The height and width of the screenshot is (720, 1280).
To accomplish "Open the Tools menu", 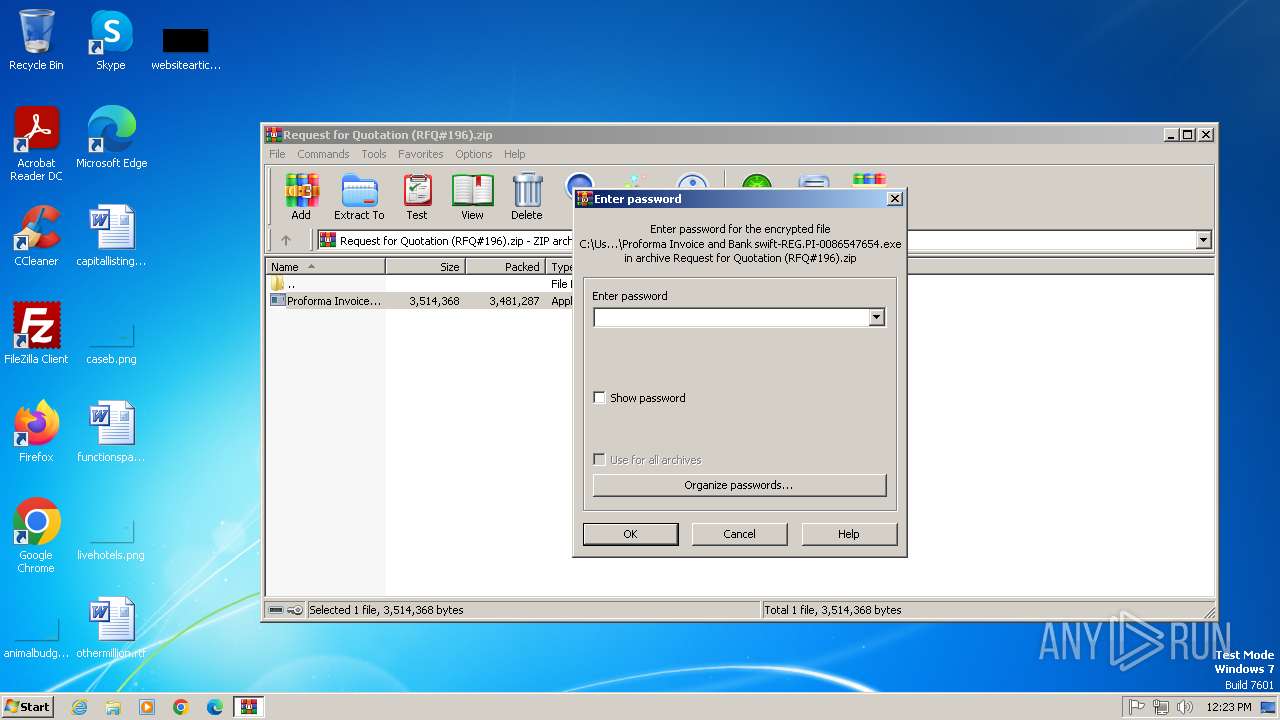I will pyautogui.click(x=374, y=154).
